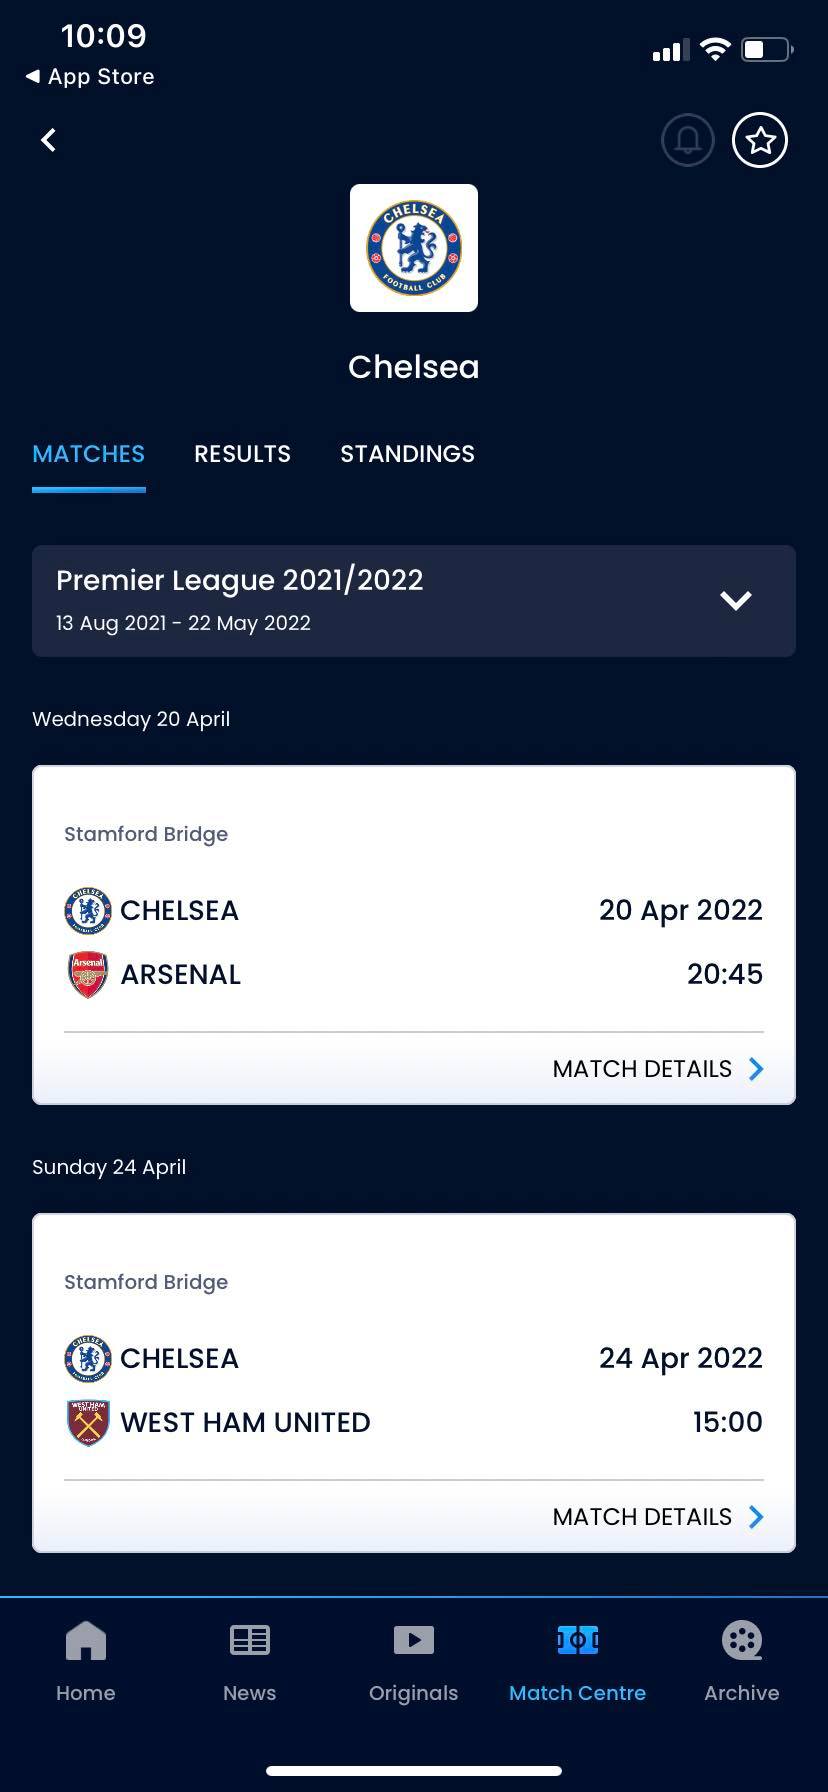Toggle the favourite star for Chelsea
The width and height of the screenshot is (828, 1792).
tap(760, 140)
